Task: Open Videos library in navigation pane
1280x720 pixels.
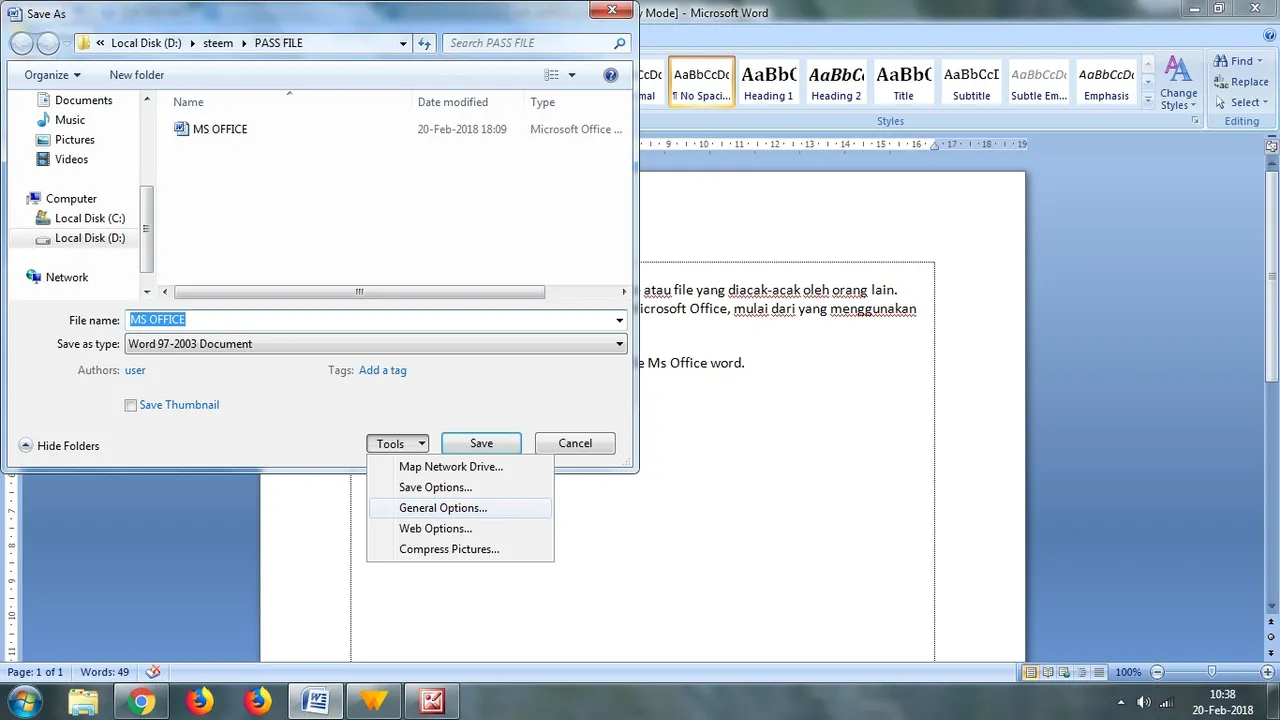Action: [x=71, y=159]
